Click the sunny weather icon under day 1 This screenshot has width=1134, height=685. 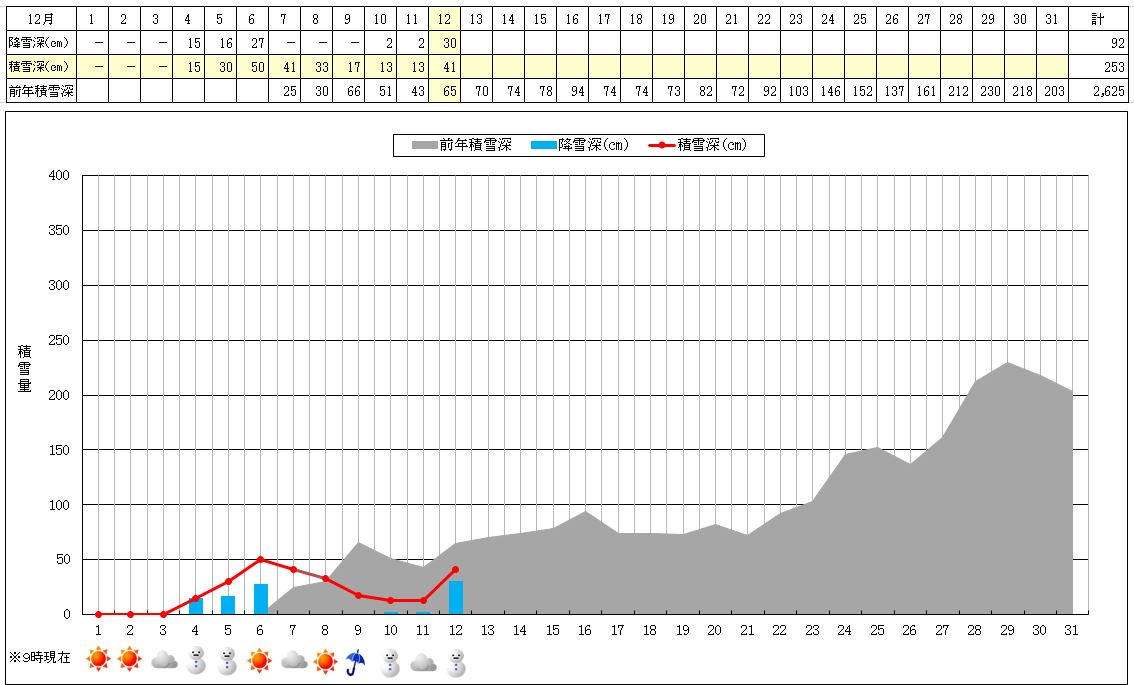pyautogui.click(x=98, y=661)
